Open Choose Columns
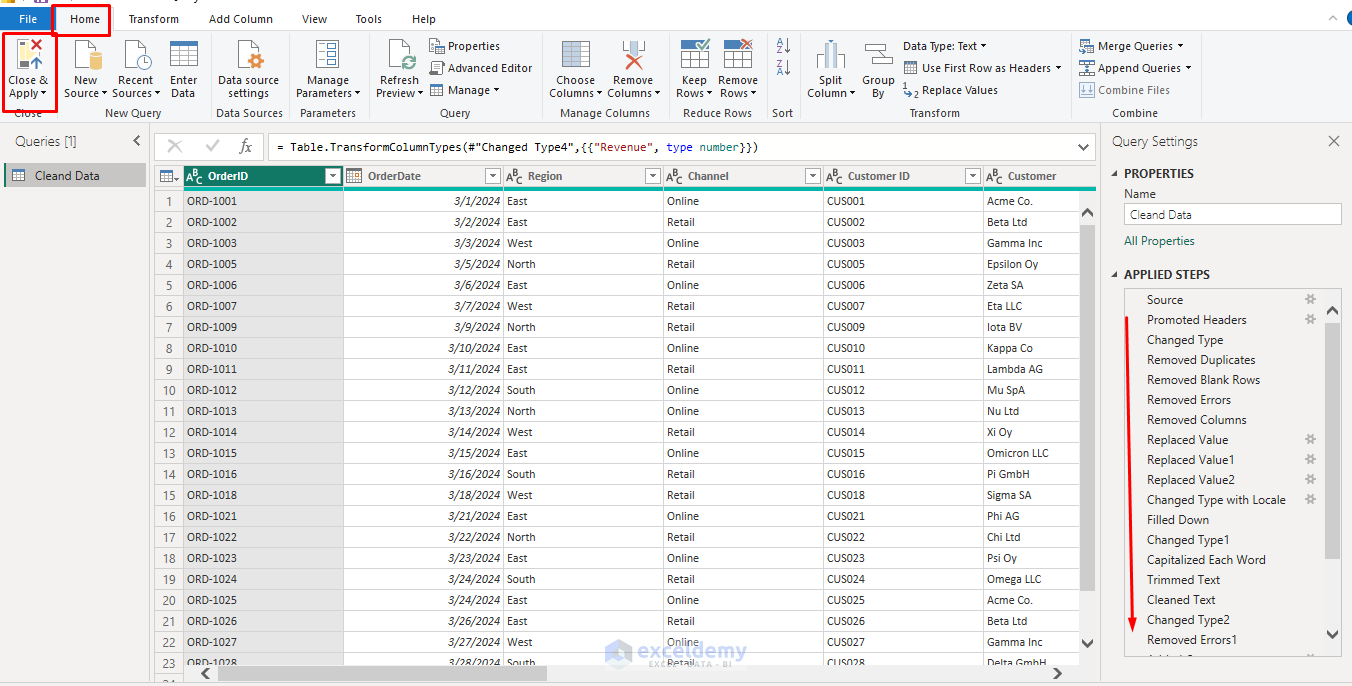Image resolution: width=1352 pixels, height=686 pixels. (x=575, y=68)
